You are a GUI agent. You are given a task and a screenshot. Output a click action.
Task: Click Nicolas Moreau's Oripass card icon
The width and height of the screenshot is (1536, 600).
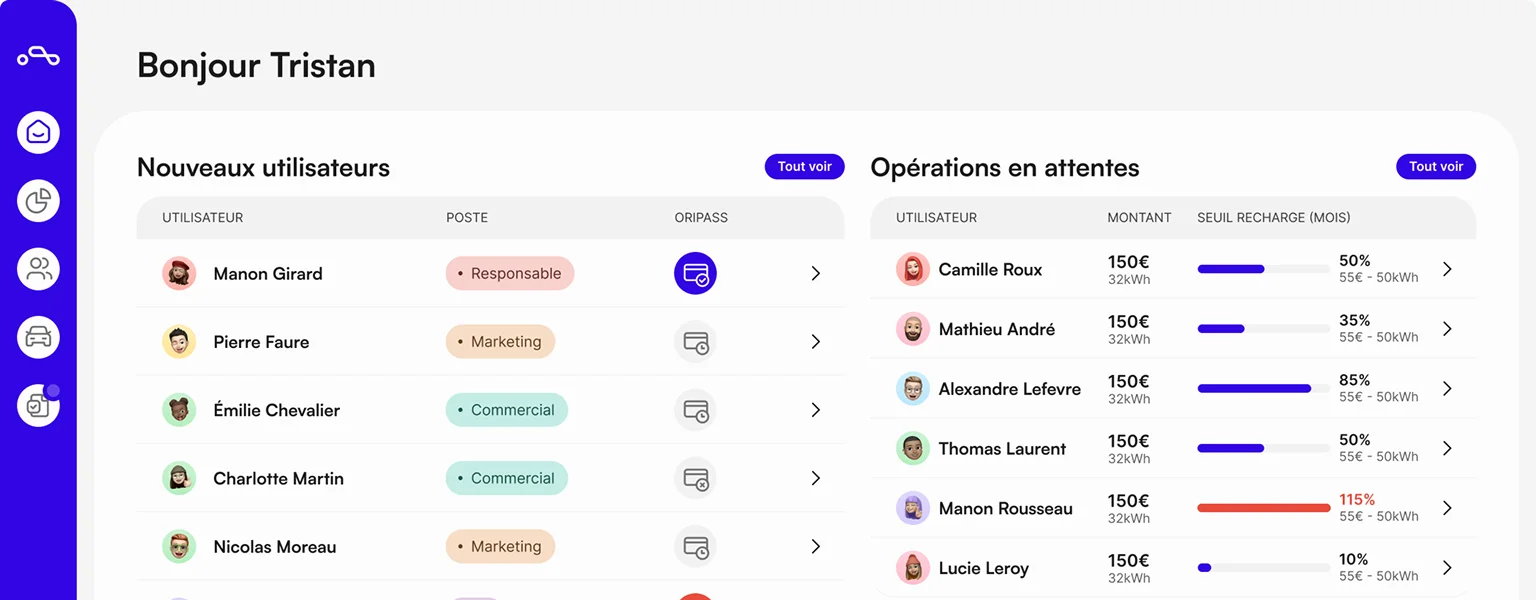pyautogui.click(x=695, y=547)
